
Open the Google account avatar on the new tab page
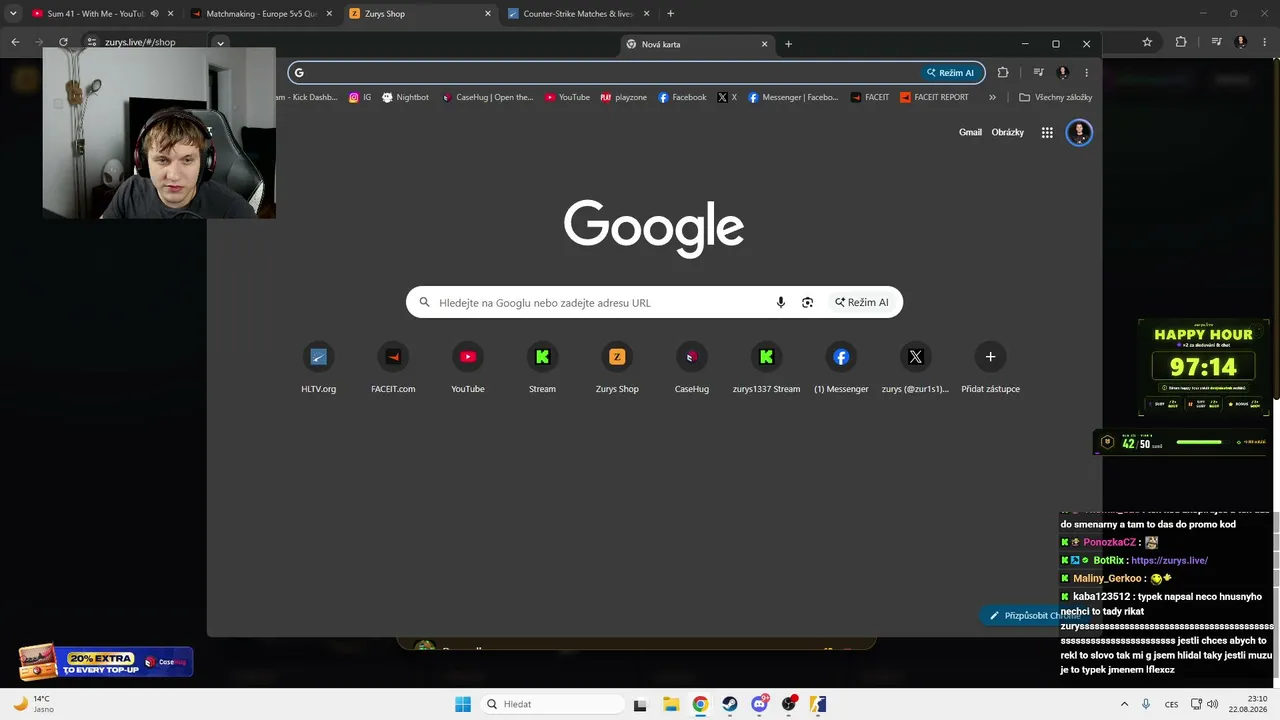point(1079,132)
